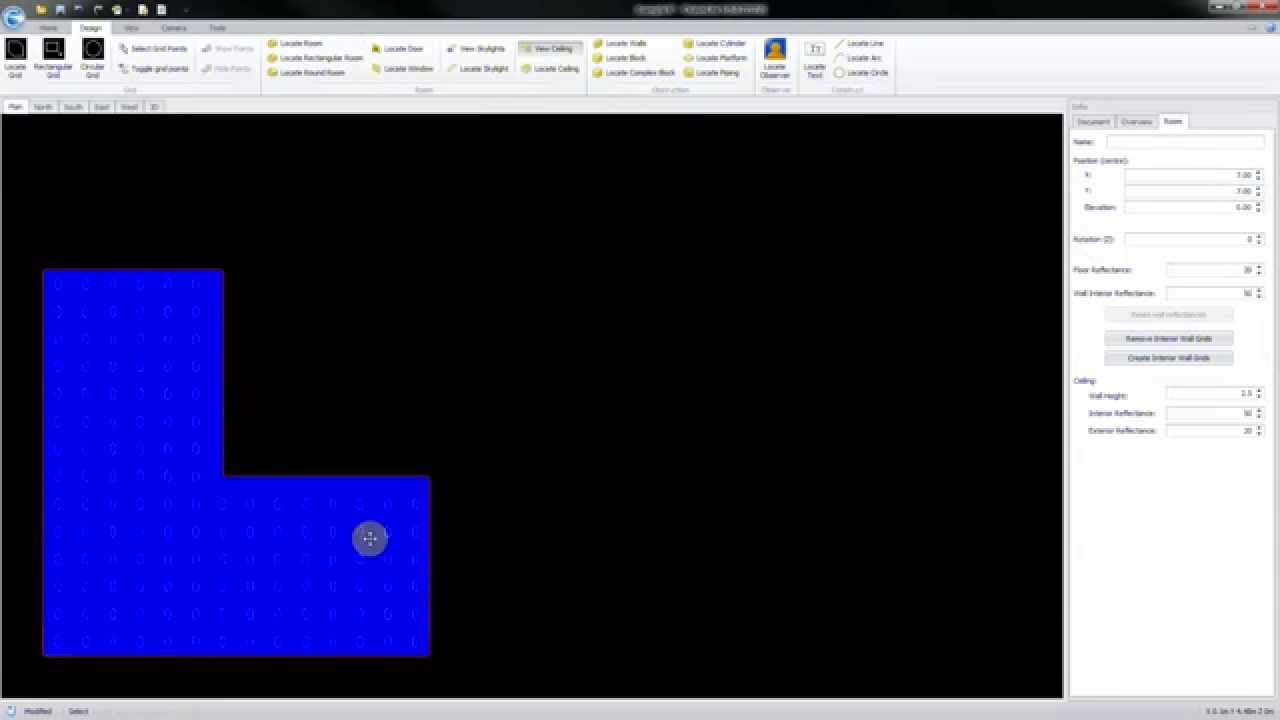The width and height of the screenshot is (1280, 720).
Task: Switch to the South view tab
Action: tap(73, 107)
